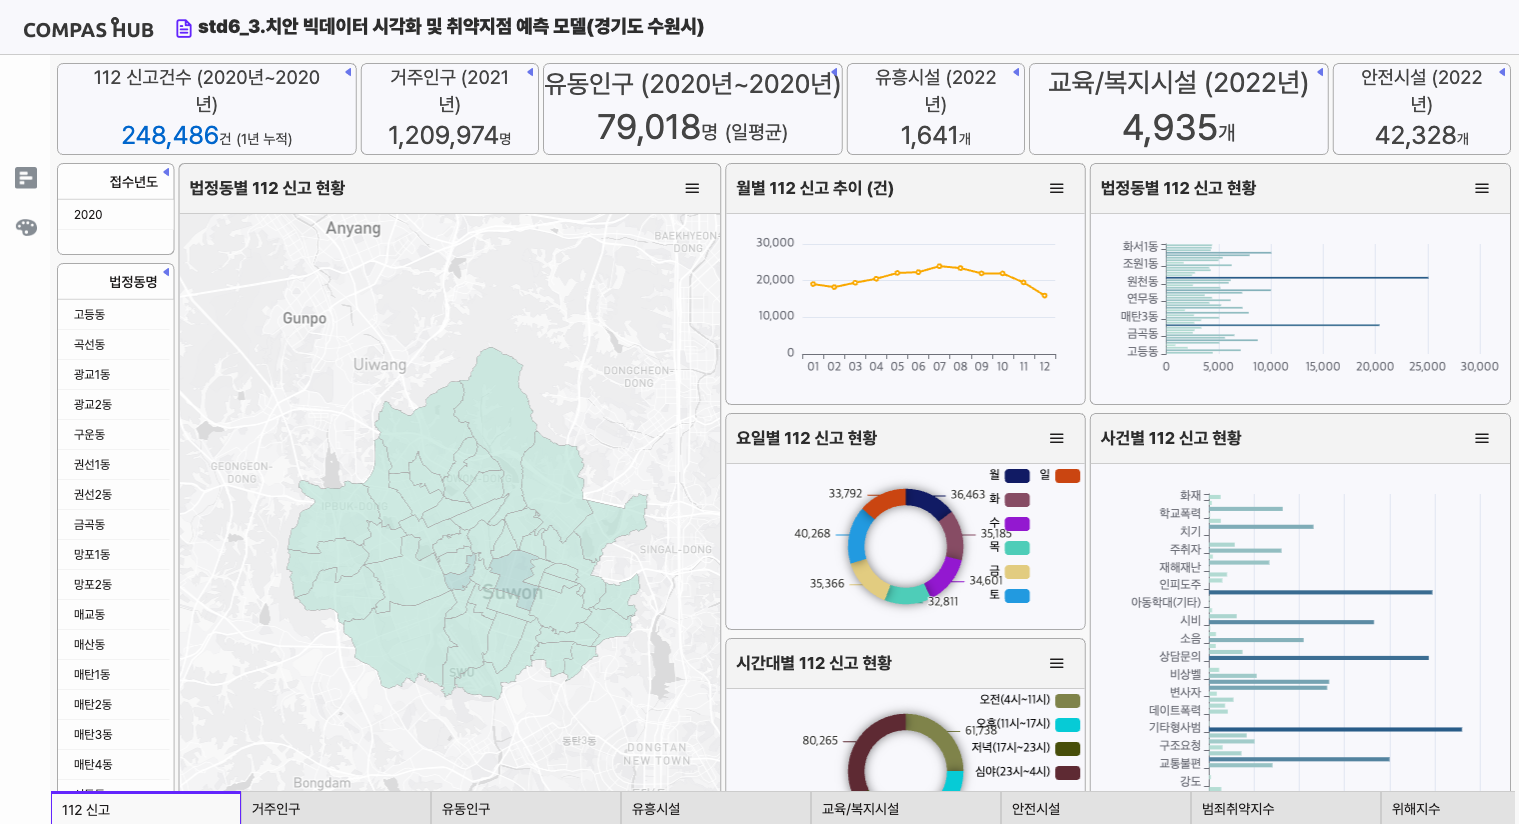Click corner marker on 112 신고건수 card
This screenshot has width=1519, height=824.
349,72
